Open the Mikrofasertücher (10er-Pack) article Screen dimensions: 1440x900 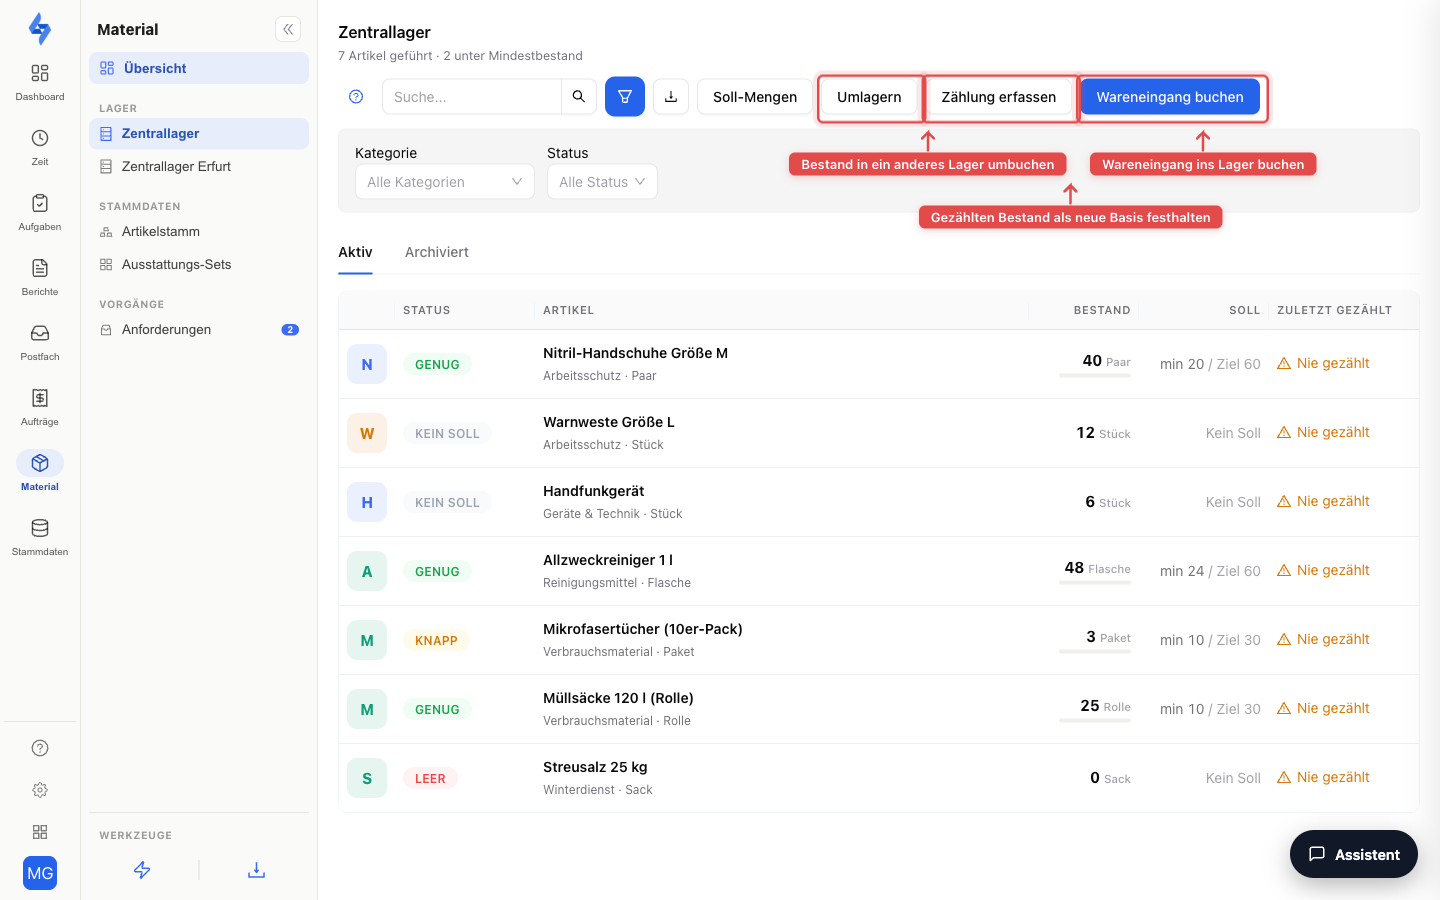(x=643, y=629)
